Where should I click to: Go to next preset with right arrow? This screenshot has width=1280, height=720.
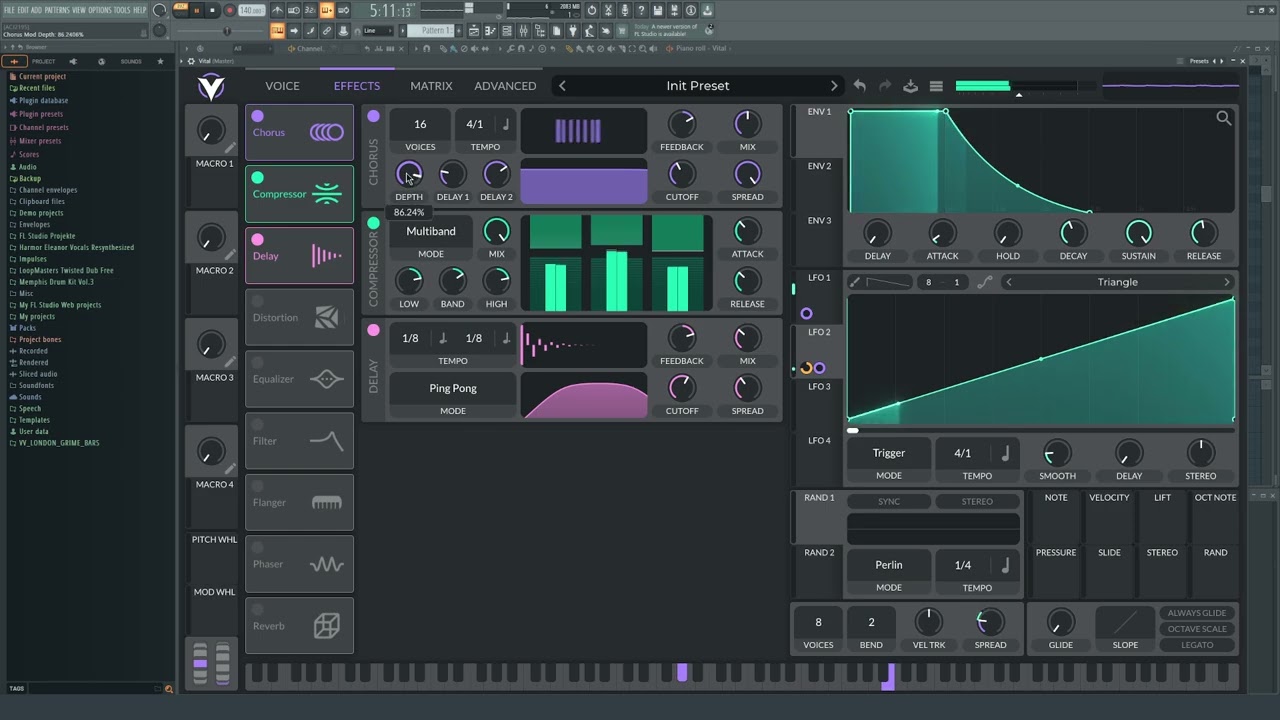(834, 86)
